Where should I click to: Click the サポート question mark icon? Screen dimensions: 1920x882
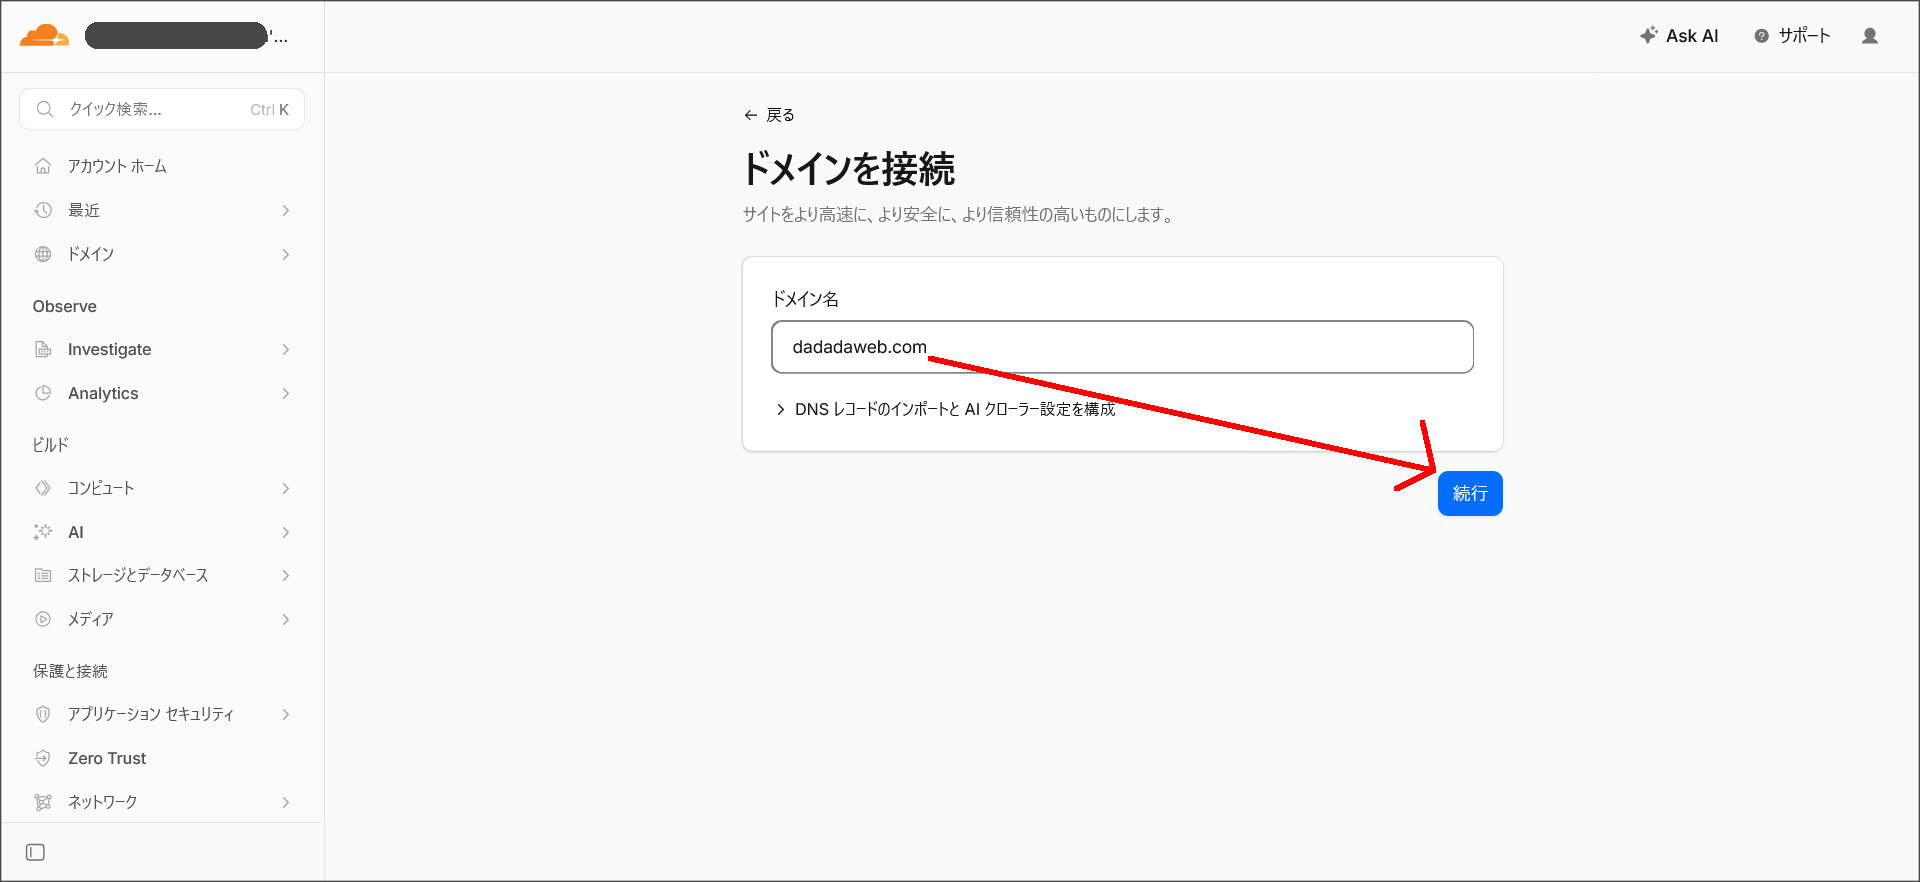coord(1761,36)
